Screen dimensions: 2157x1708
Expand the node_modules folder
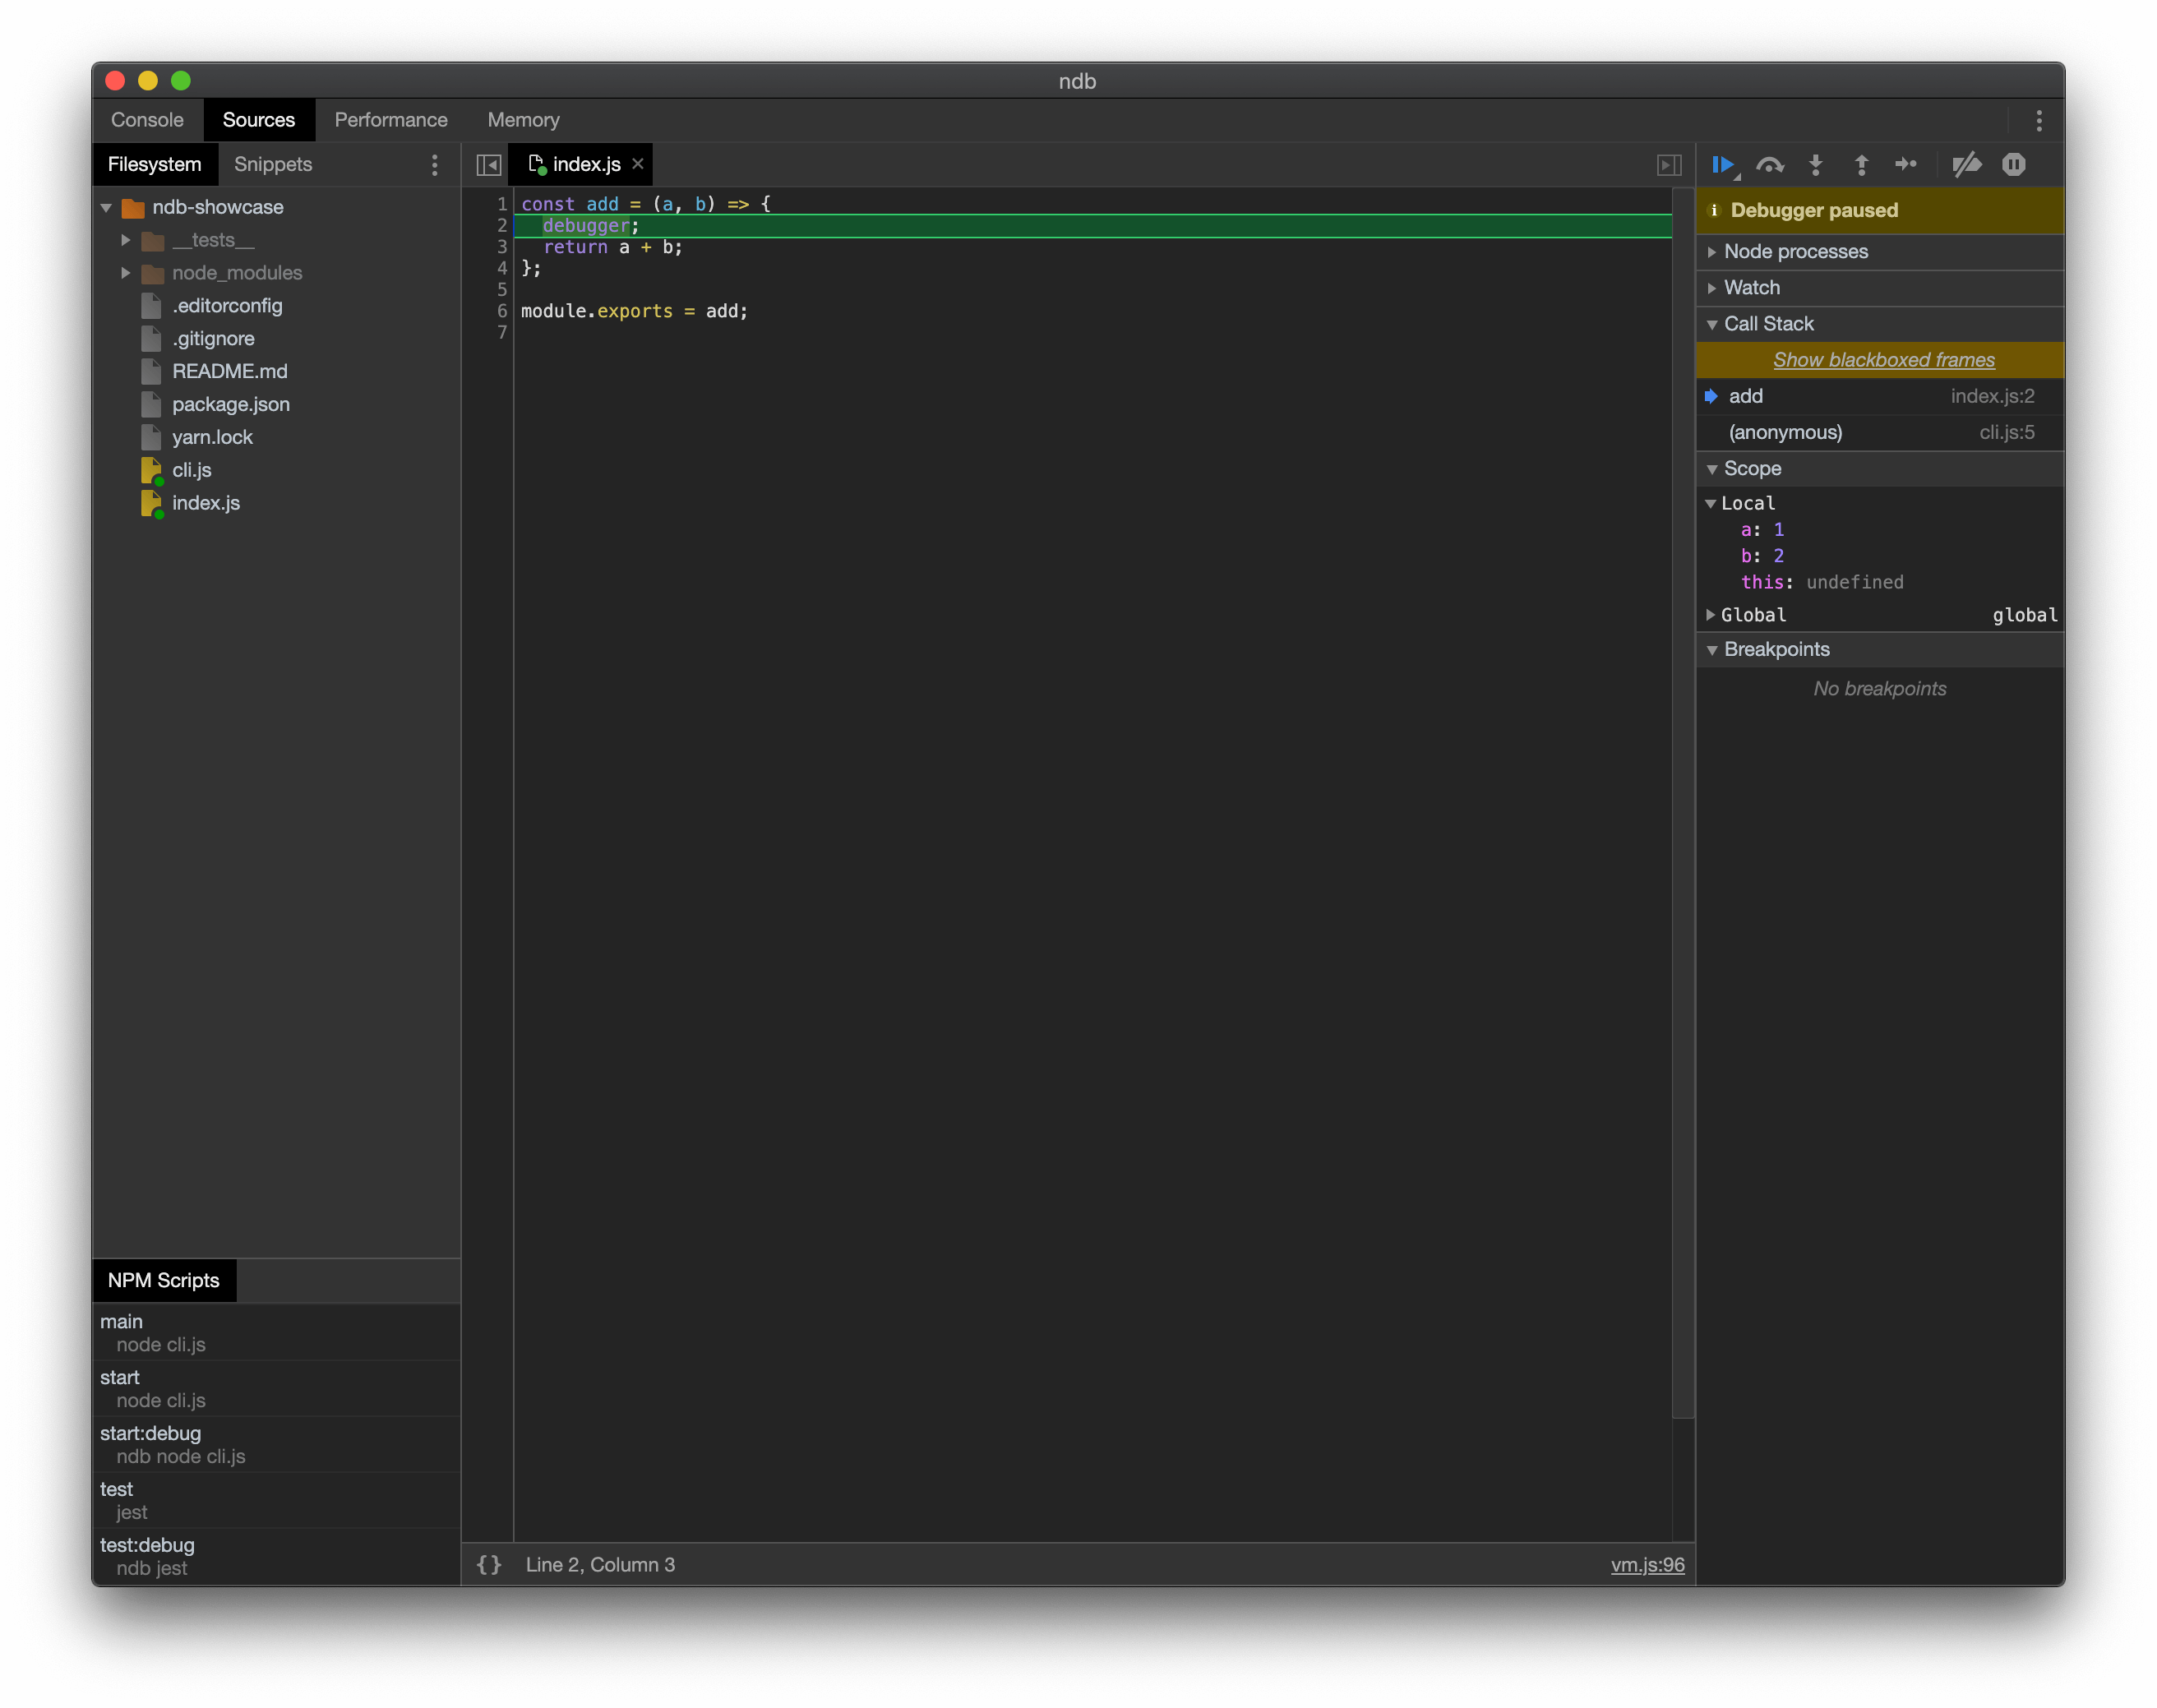pyautogui.click(x=126, y=273)
